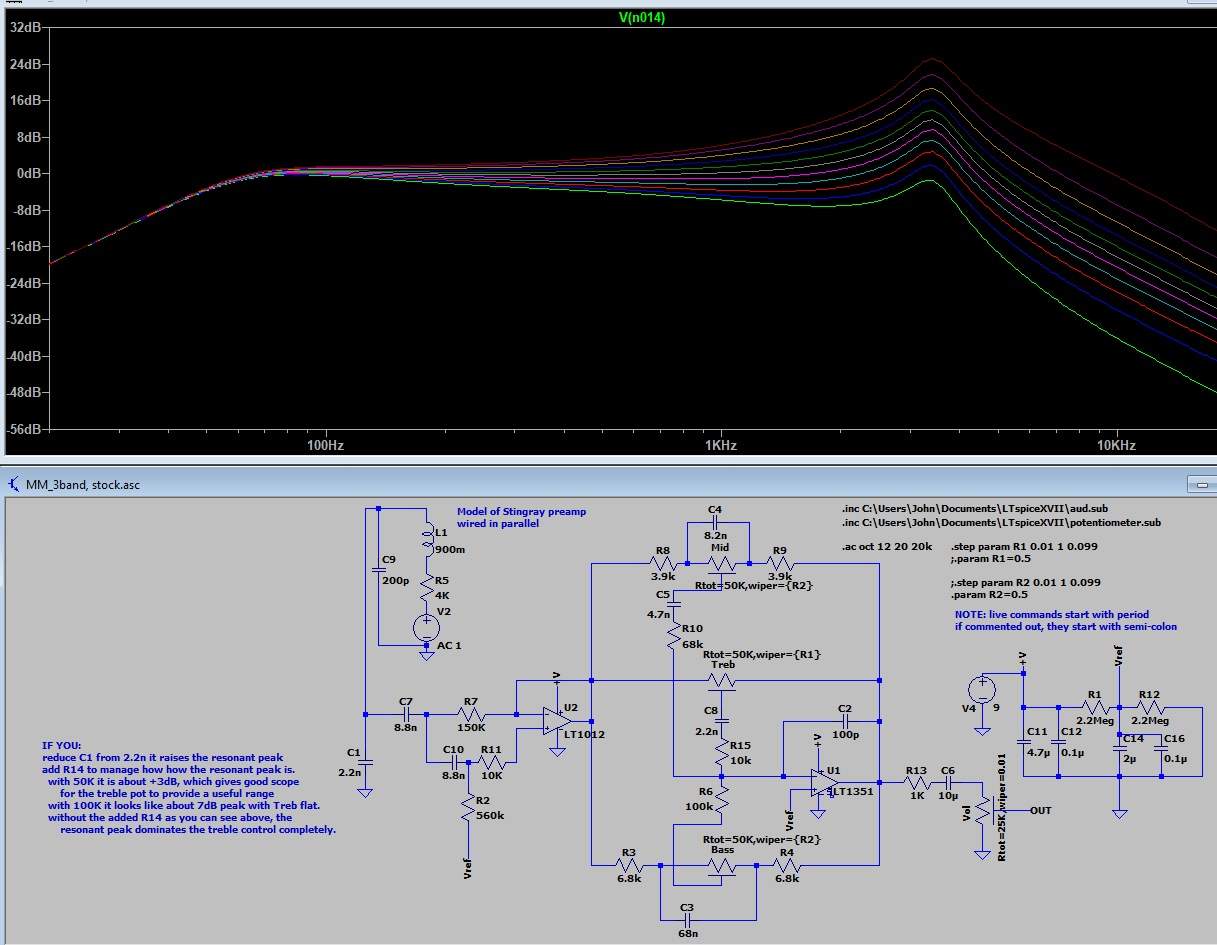Click the 'MM_3band, stock.asc' window title bar
Screen dimensions: 1217x945
(x=608, y=483)
